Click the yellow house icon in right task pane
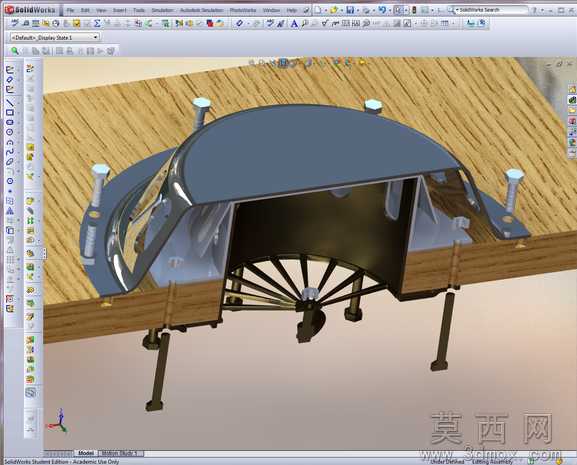577x465 pixels. pyautogui.click(x=572, y=89)
